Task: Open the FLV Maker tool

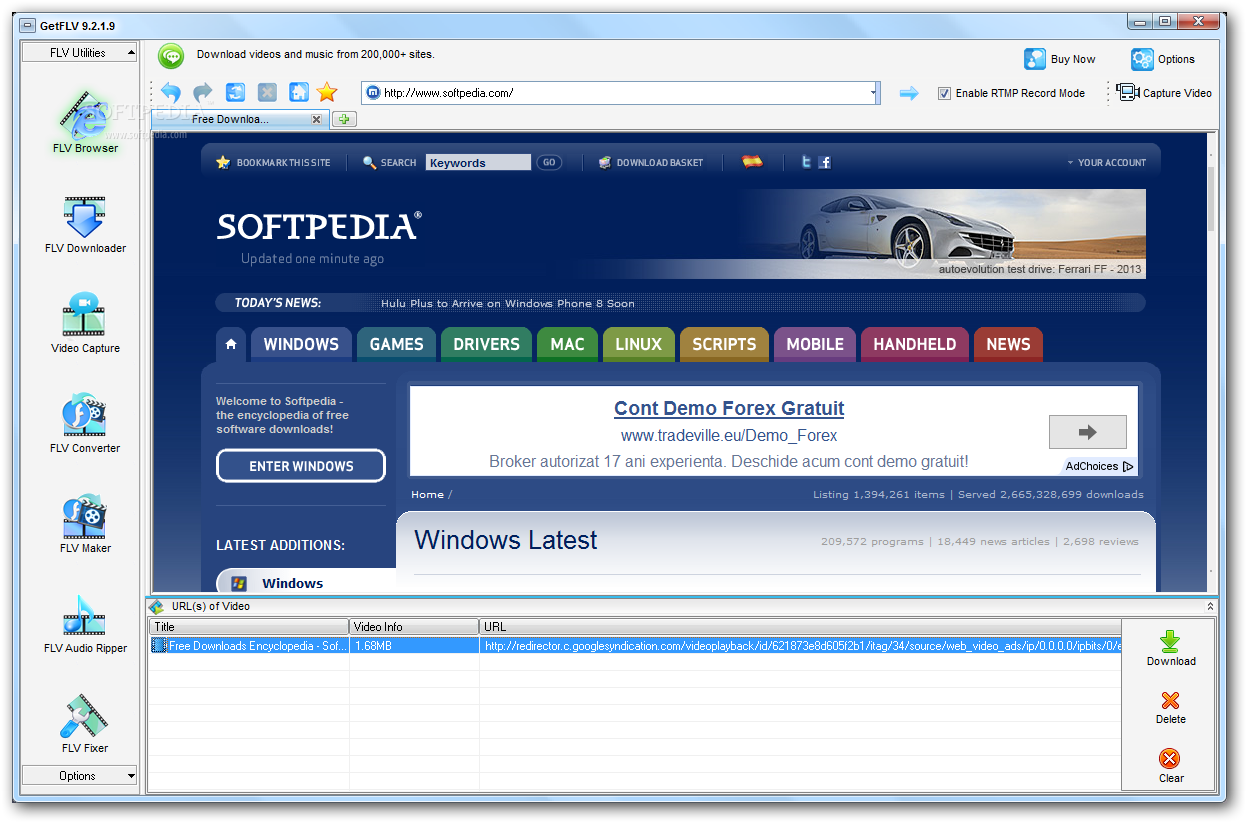Action: click(x=85, y=522)
